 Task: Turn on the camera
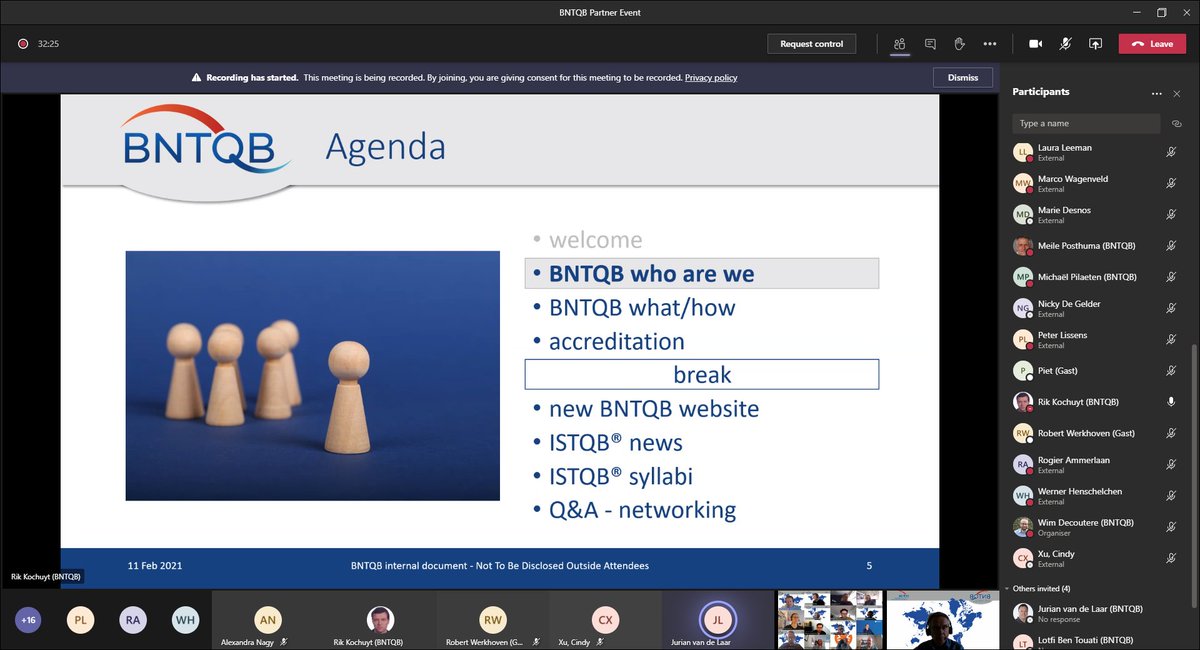1036,44
